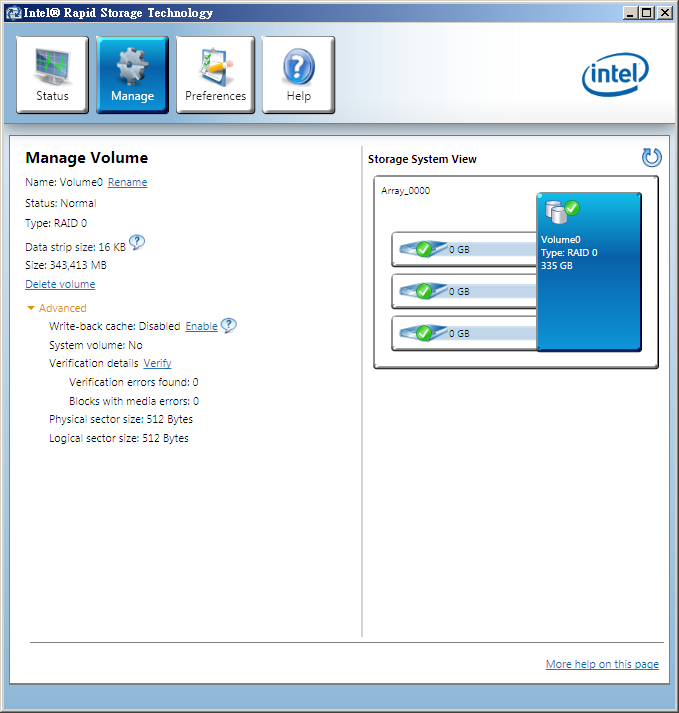679x713 pixels.
Task: Select the Manage tab
Action: 132,75
